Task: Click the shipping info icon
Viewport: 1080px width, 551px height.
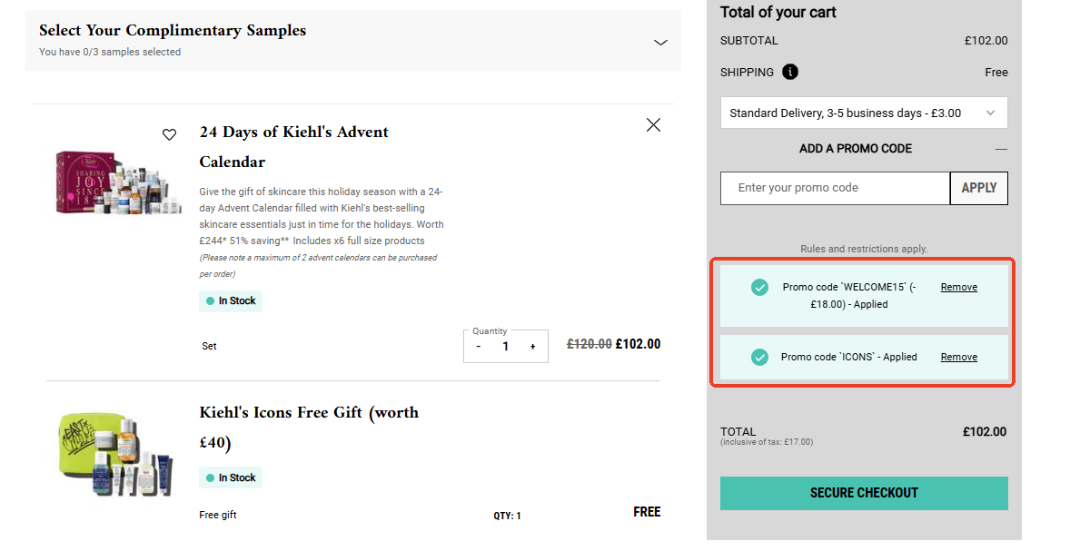Action: pyautogui.click(x=790, y=72)
